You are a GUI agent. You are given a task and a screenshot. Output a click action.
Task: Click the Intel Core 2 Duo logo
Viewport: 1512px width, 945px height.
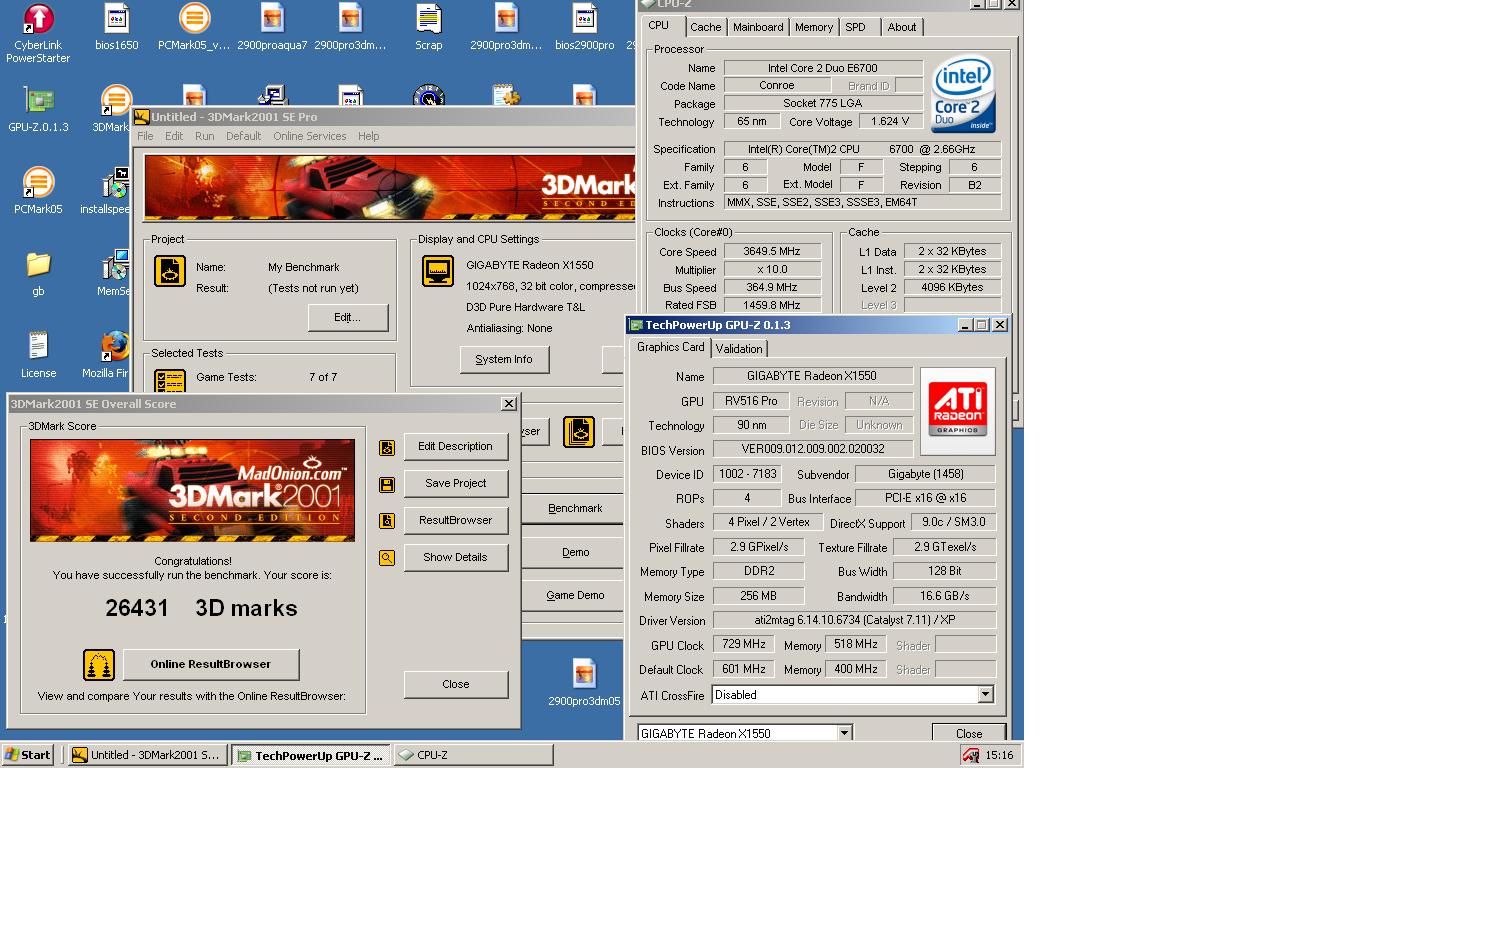(x=963, y=94)
